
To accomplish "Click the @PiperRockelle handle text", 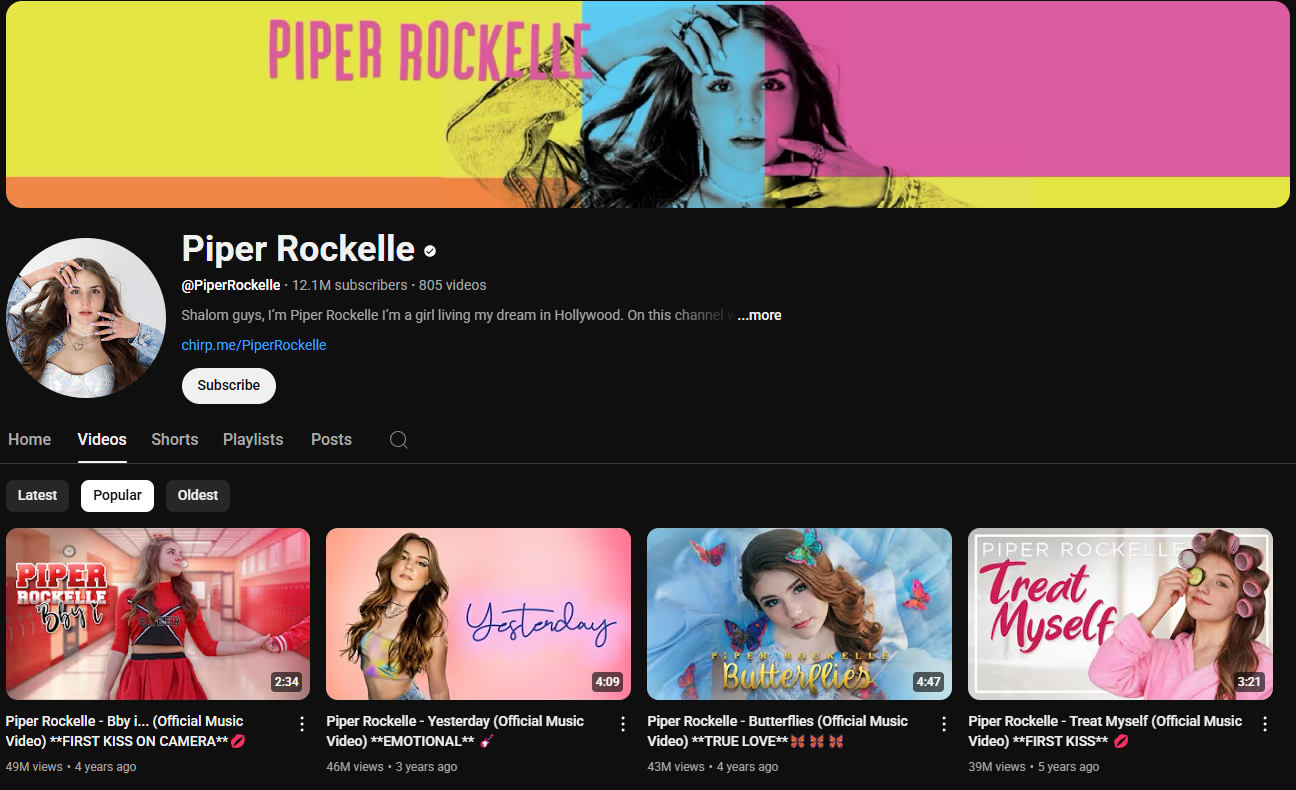I will pos(231,285).
